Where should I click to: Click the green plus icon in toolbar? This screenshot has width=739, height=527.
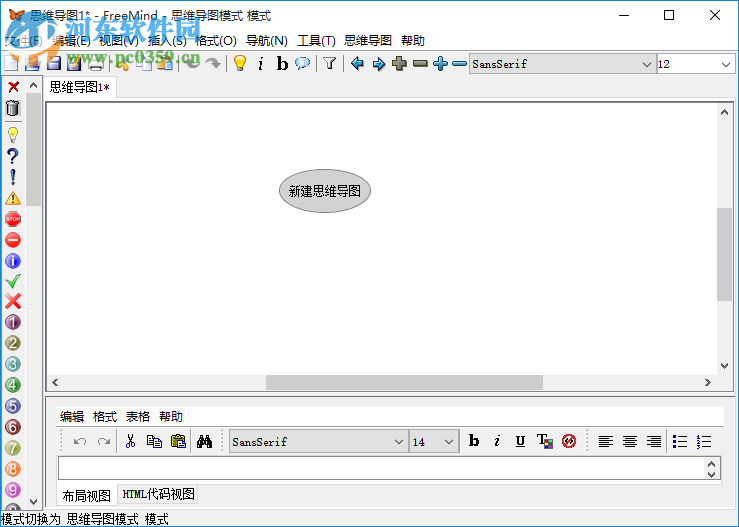point(399,63)
